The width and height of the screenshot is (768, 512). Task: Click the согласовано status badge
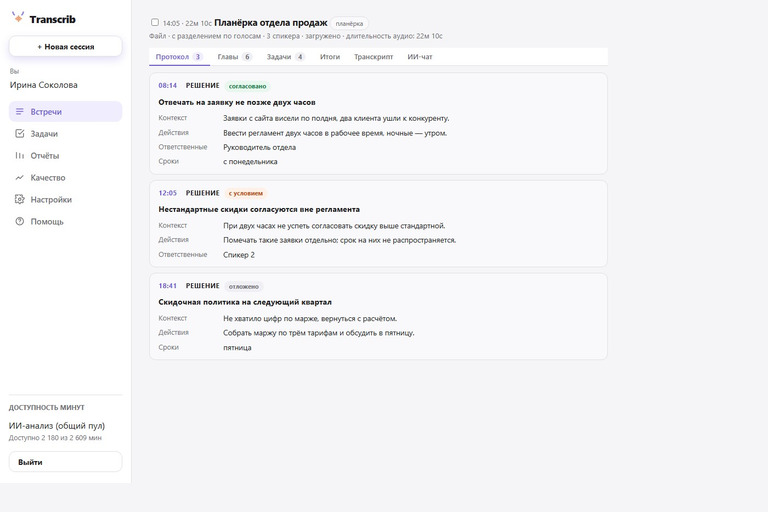click(x=247, y=86)
